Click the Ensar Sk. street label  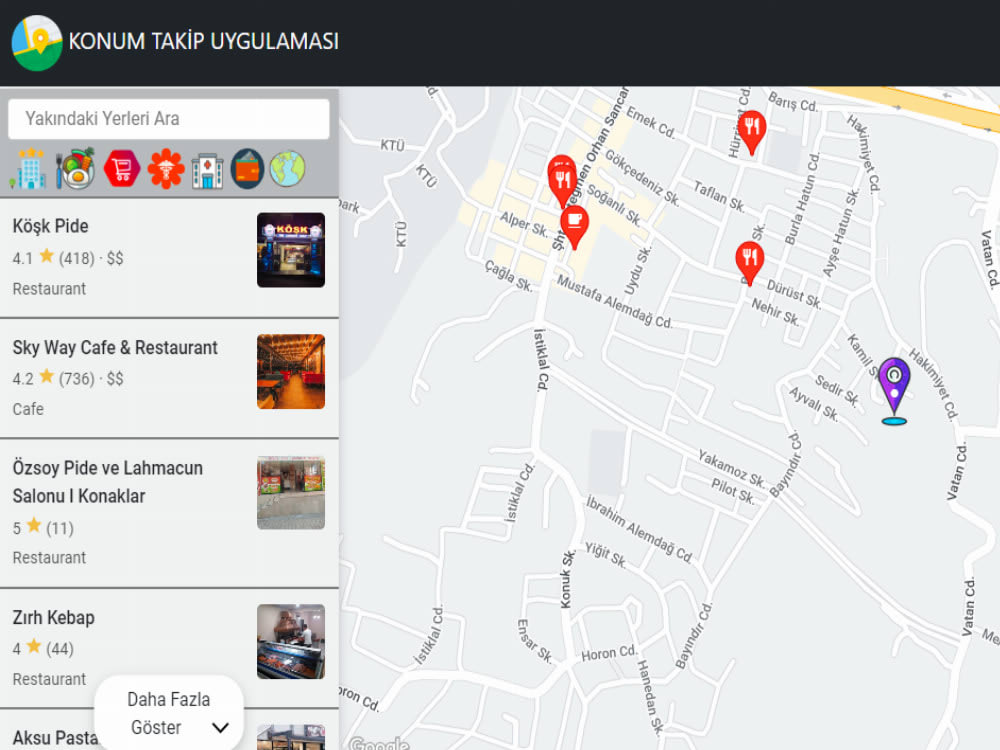534,641
